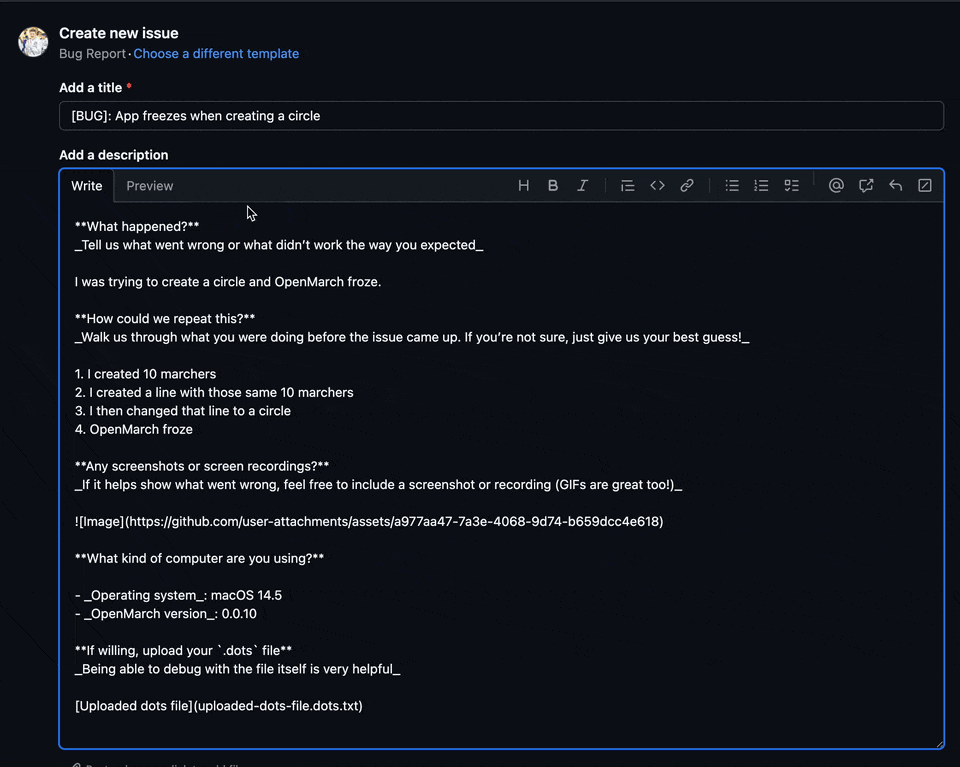Choose a different template link
Screen dimensions: 960x767
point(216,54)
